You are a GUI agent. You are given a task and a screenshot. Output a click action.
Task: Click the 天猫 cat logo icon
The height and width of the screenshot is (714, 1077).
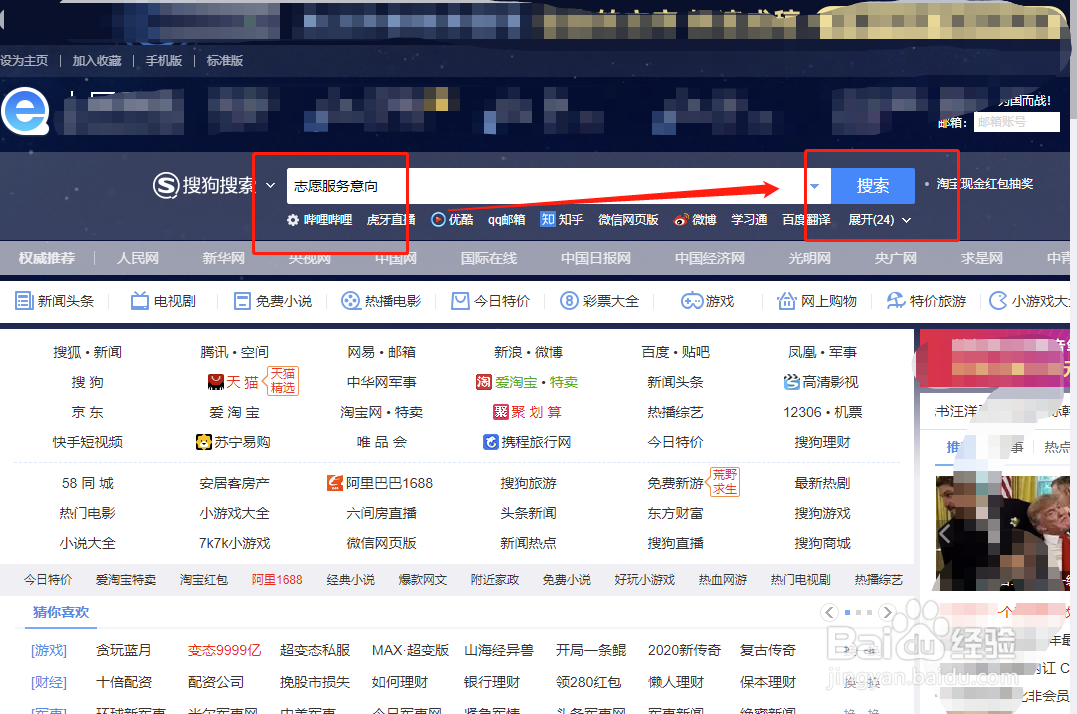point(216,382)
